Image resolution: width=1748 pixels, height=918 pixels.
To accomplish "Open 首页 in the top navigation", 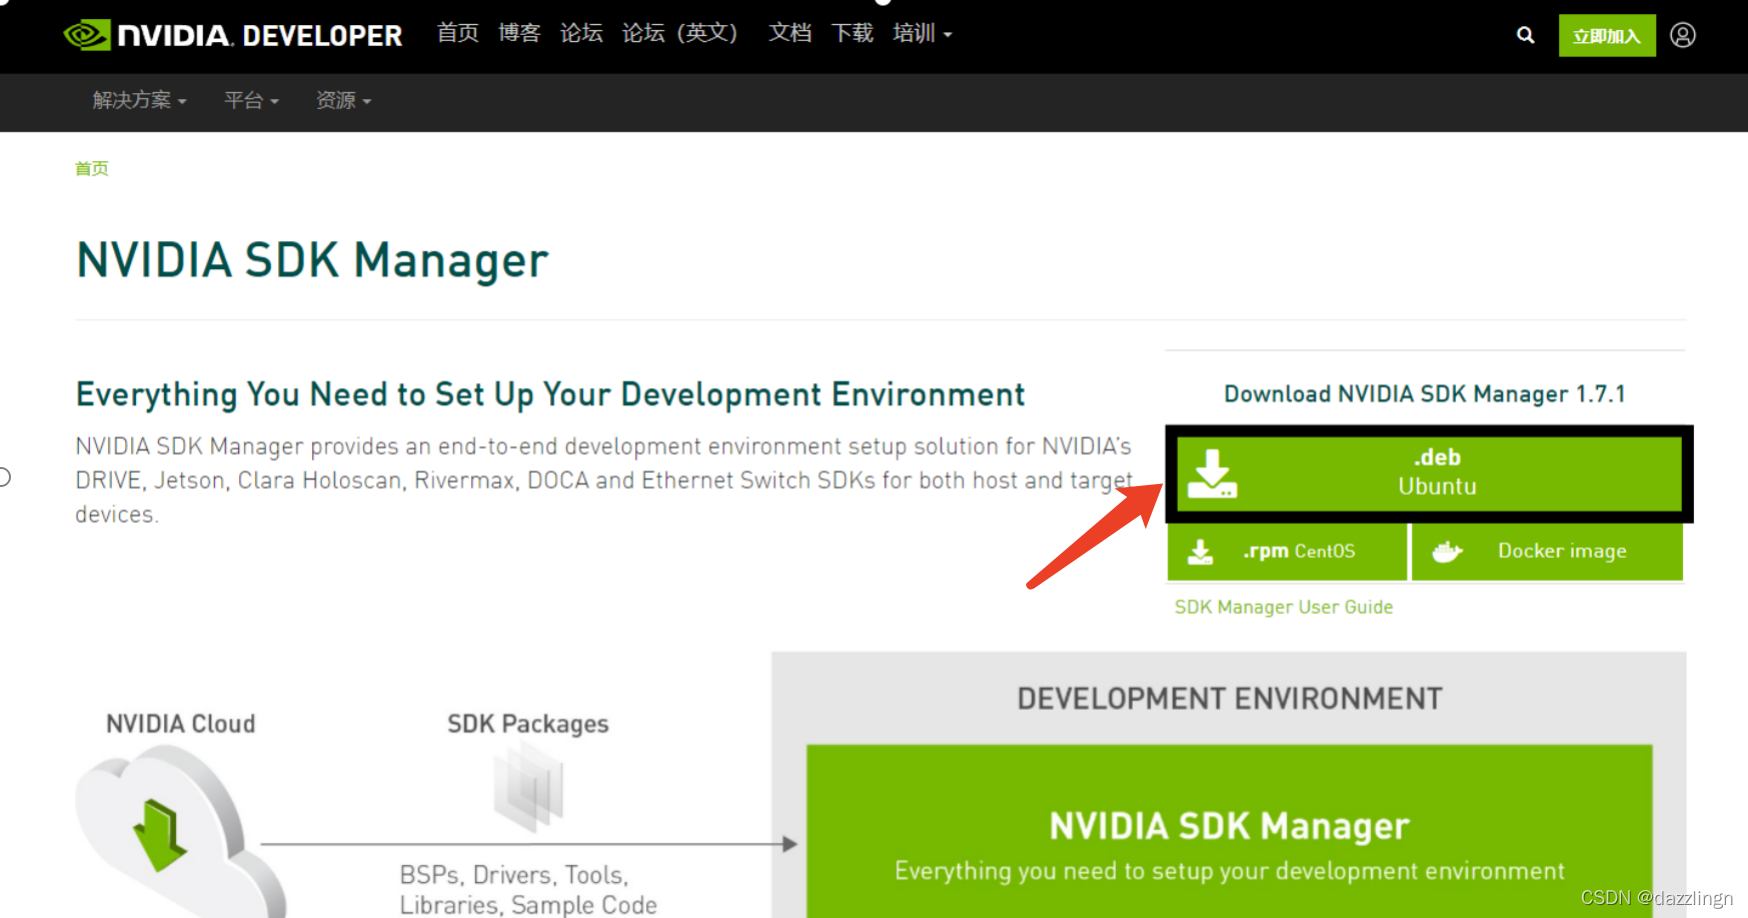I will tap(458, 33).
